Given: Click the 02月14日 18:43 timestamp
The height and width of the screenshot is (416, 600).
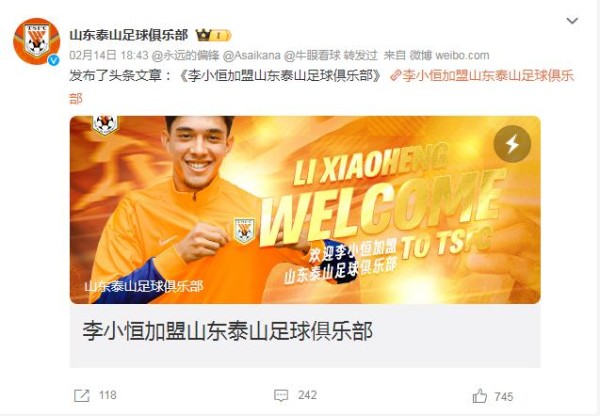Looking at the screenshot, I should [x=109, y=55].
